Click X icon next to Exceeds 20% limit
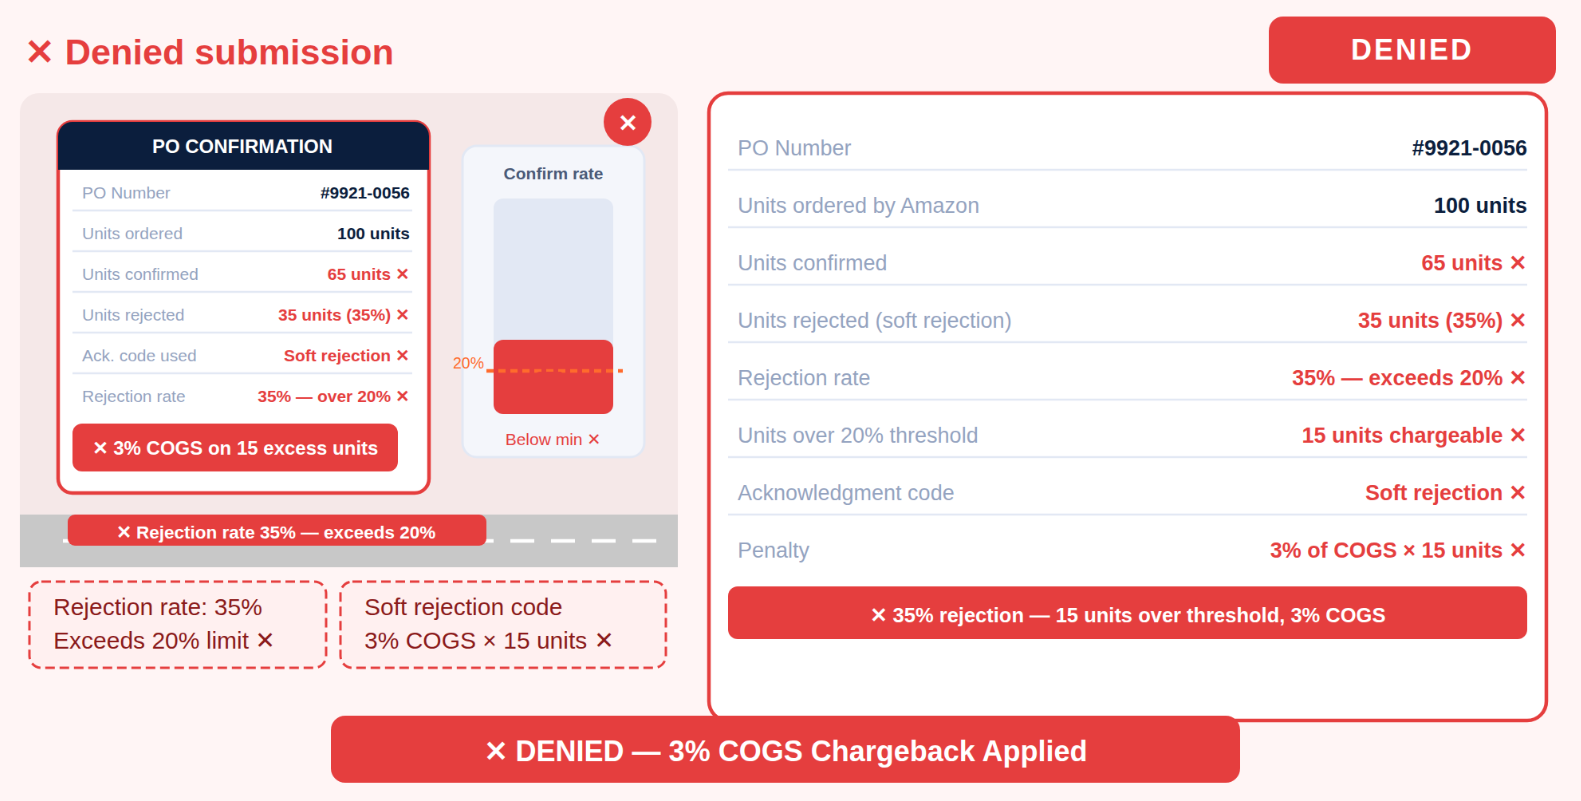This screenshot has width=1581, height=801. [265, 640]
